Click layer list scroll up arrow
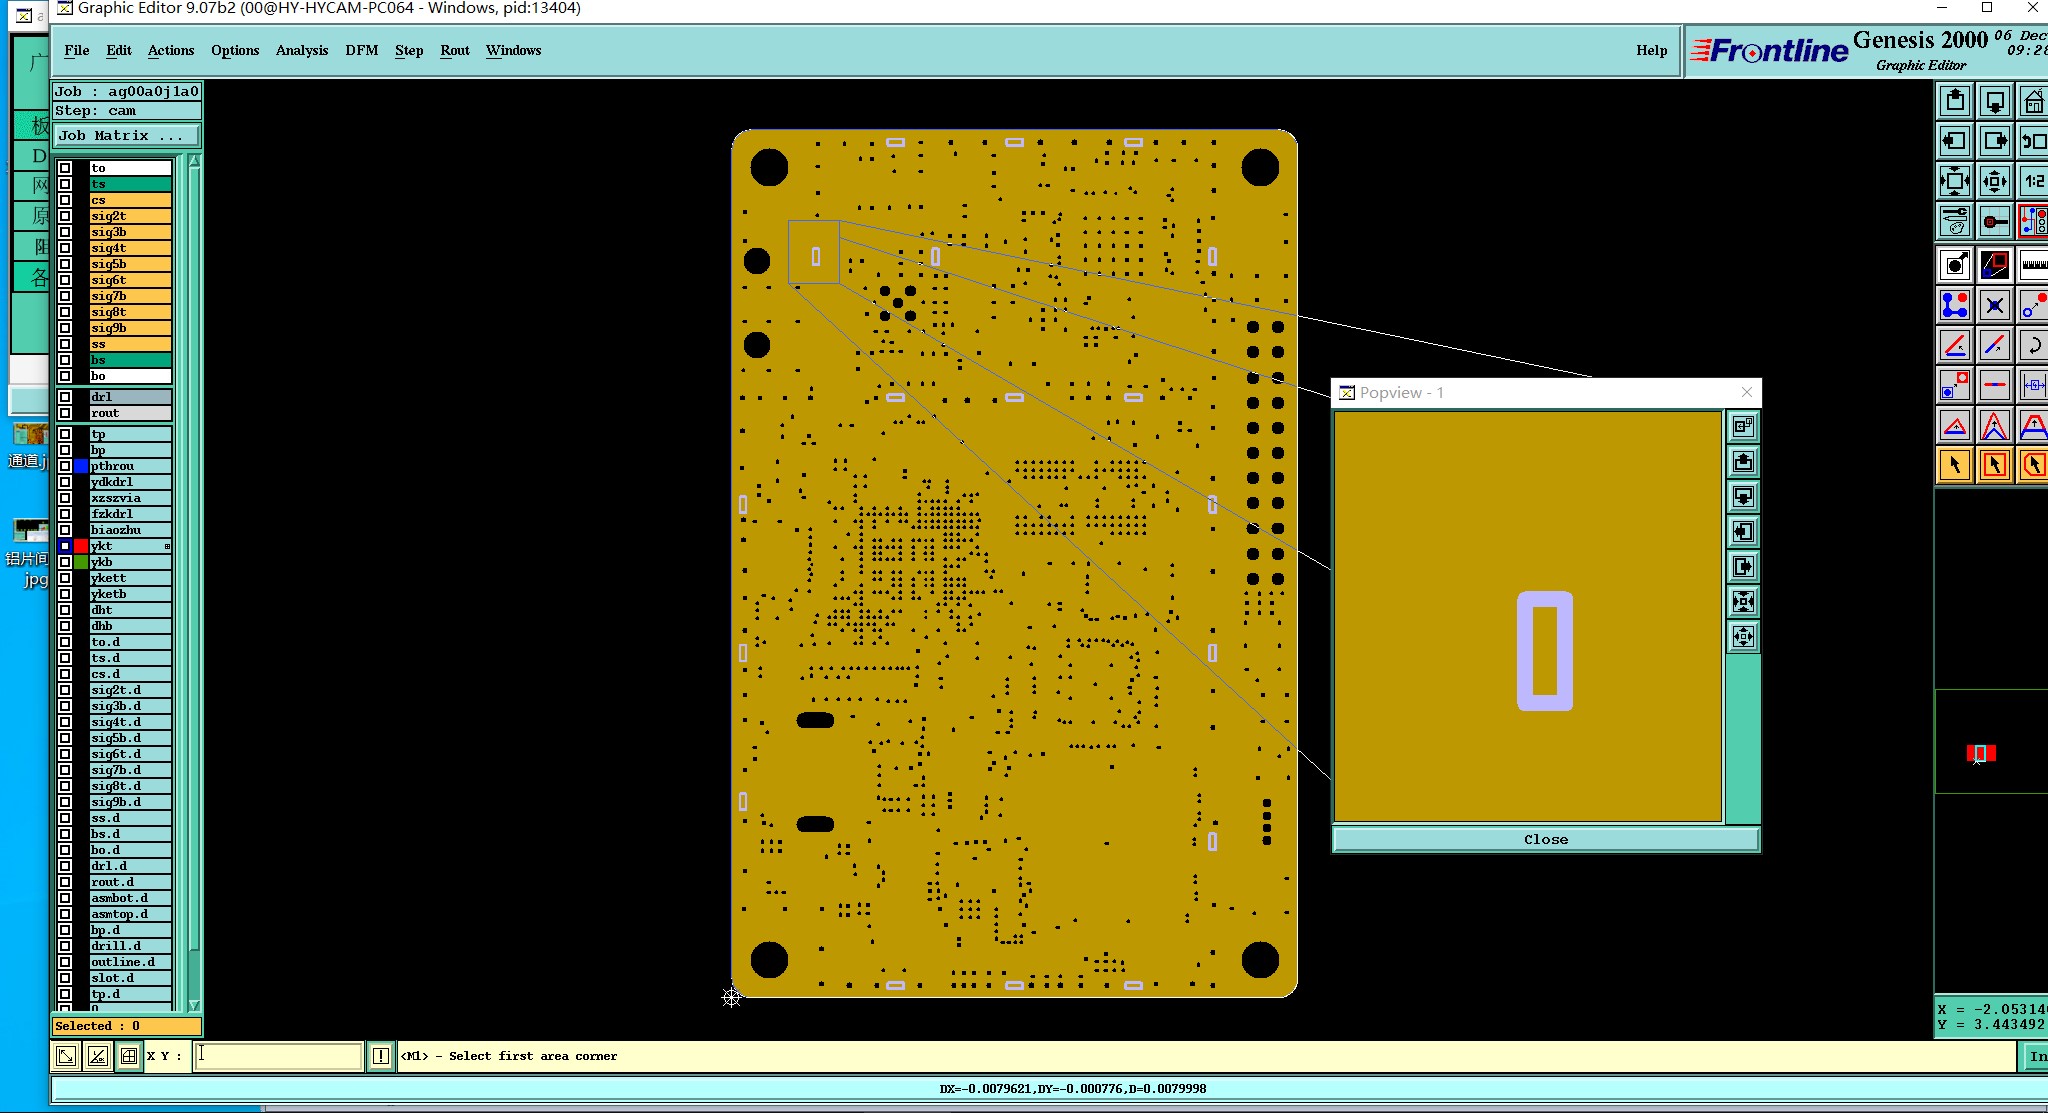The height and width of the screenshot is (1113, 2048). click(194, 161)
